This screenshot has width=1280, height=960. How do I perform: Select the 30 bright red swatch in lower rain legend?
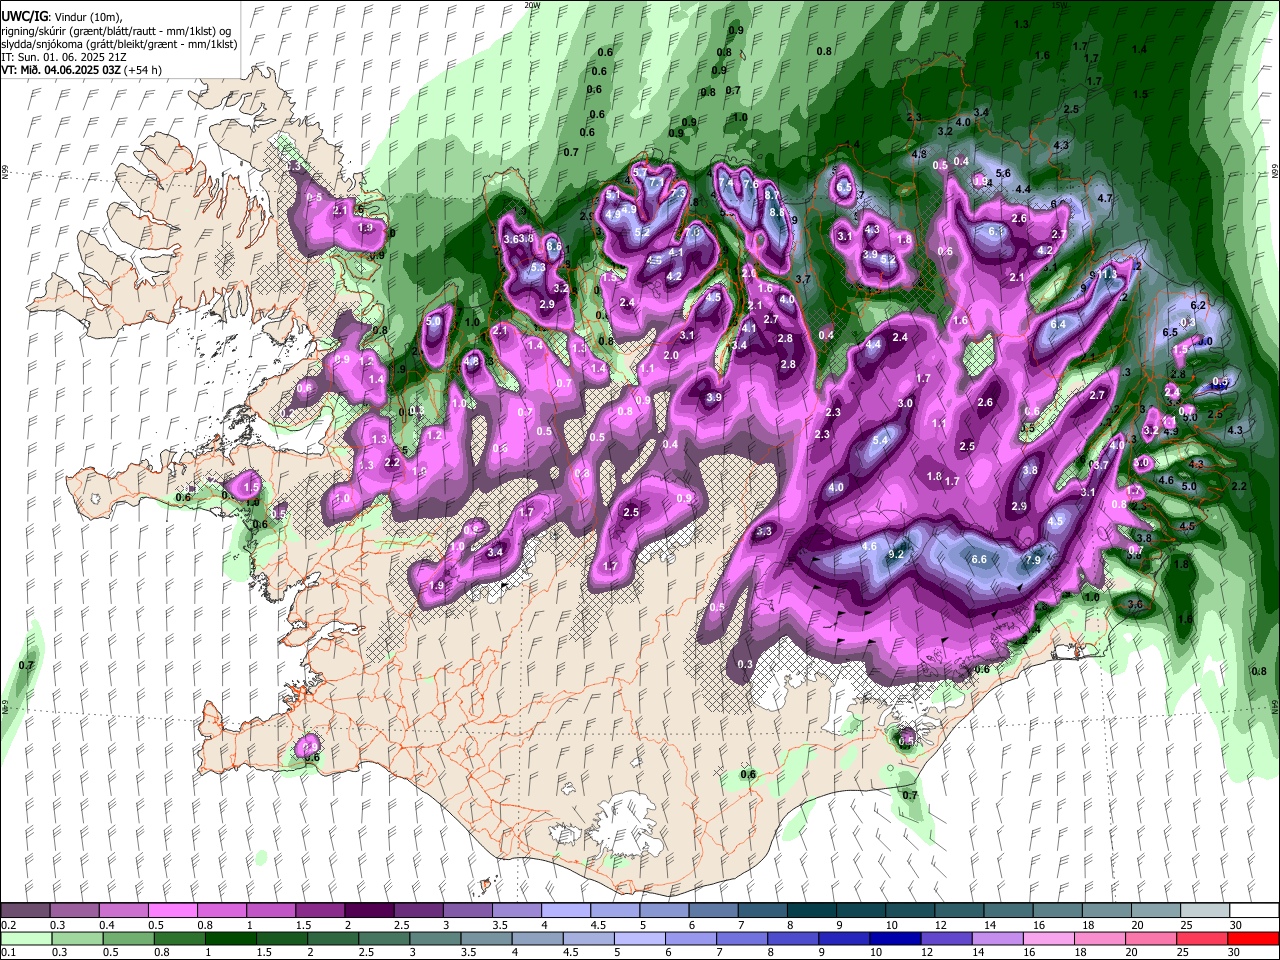(1253, 938)
